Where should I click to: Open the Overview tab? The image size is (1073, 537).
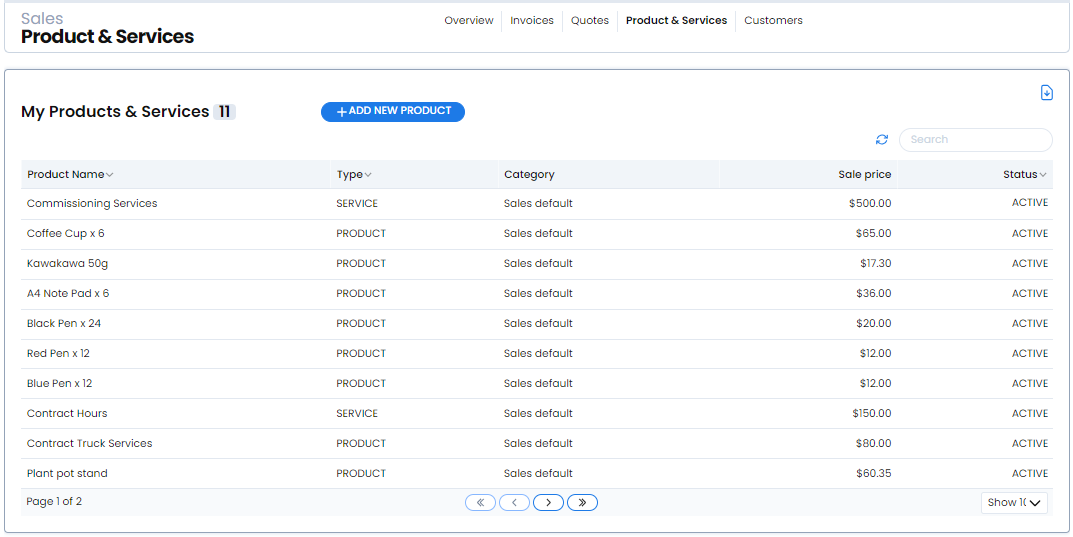click(x=469, y=21)
